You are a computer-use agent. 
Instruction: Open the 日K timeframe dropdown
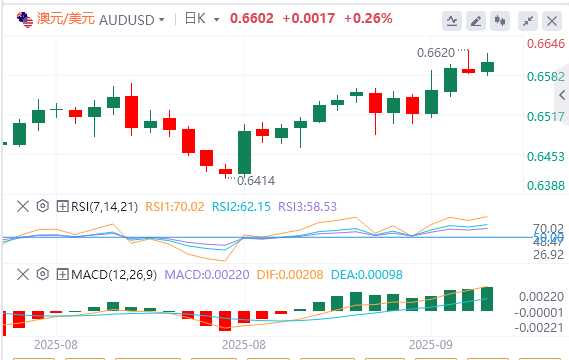(217, 20)
